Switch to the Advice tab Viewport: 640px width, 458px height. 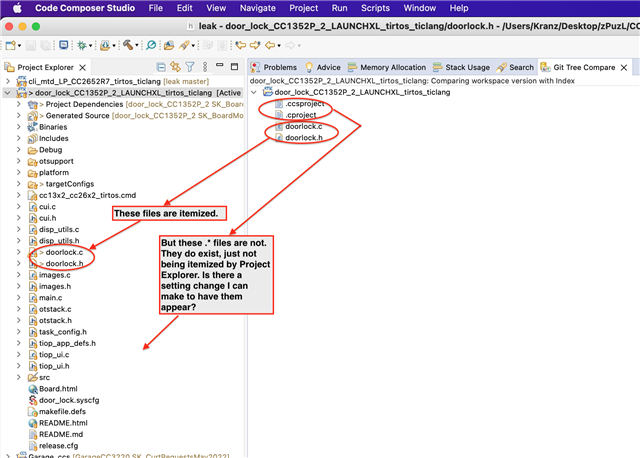(x=323, y=67)
